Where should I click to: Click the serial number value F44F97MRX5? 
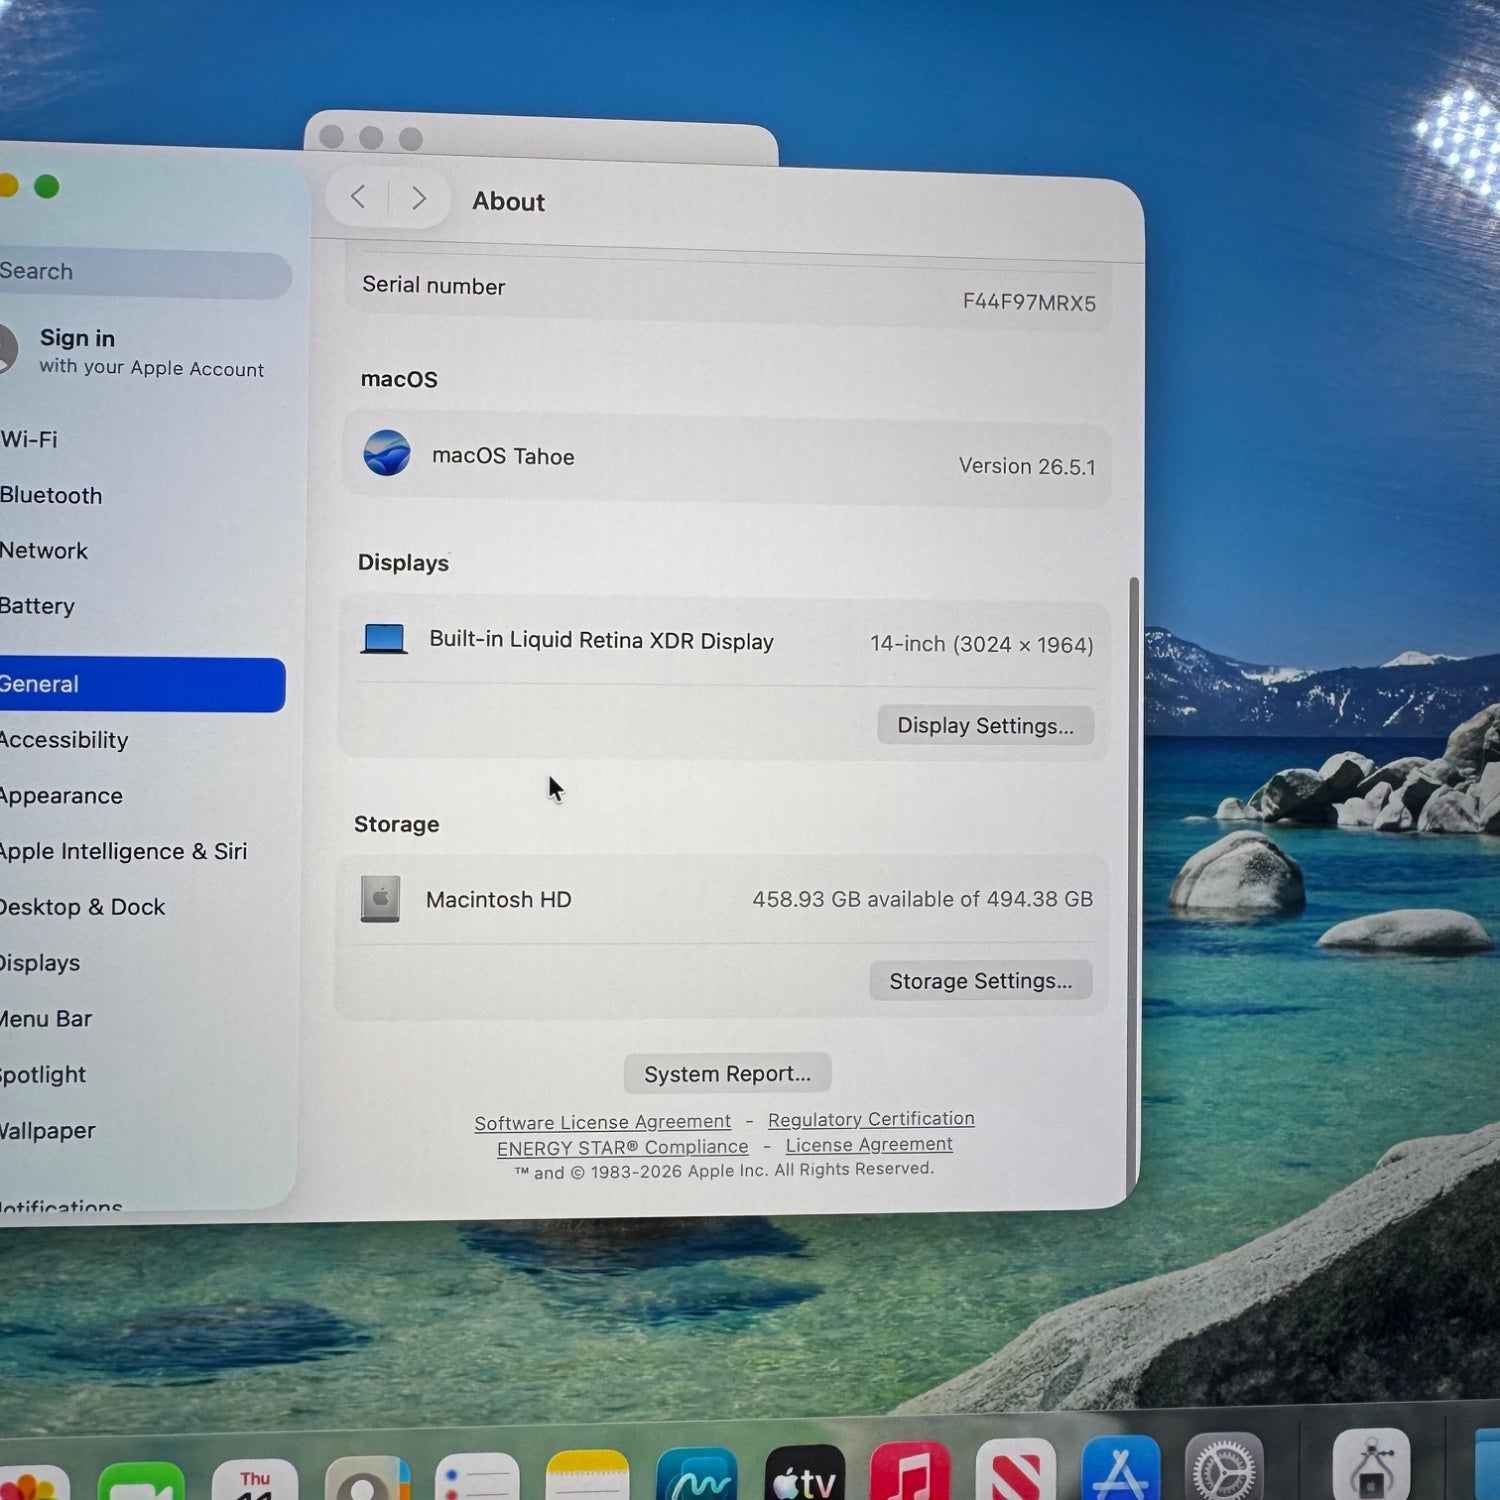tap(1029, 302)
